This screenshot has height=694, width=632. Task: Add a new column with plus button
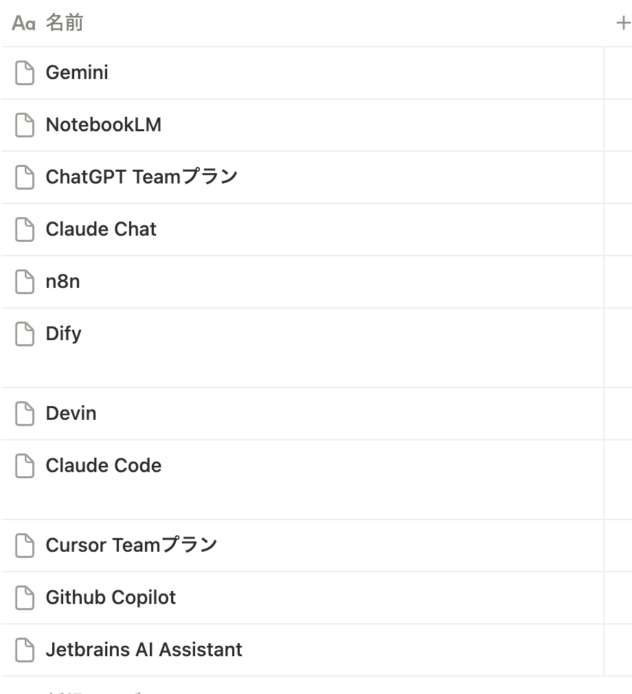(x=622, y=23)
